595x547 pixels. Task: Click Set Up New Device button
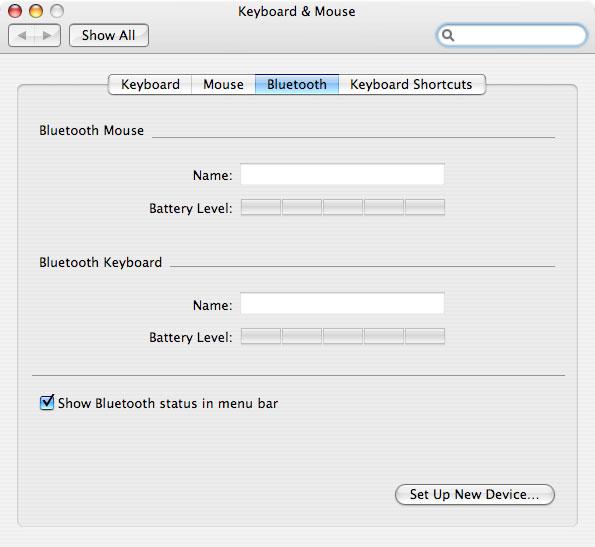475,494
